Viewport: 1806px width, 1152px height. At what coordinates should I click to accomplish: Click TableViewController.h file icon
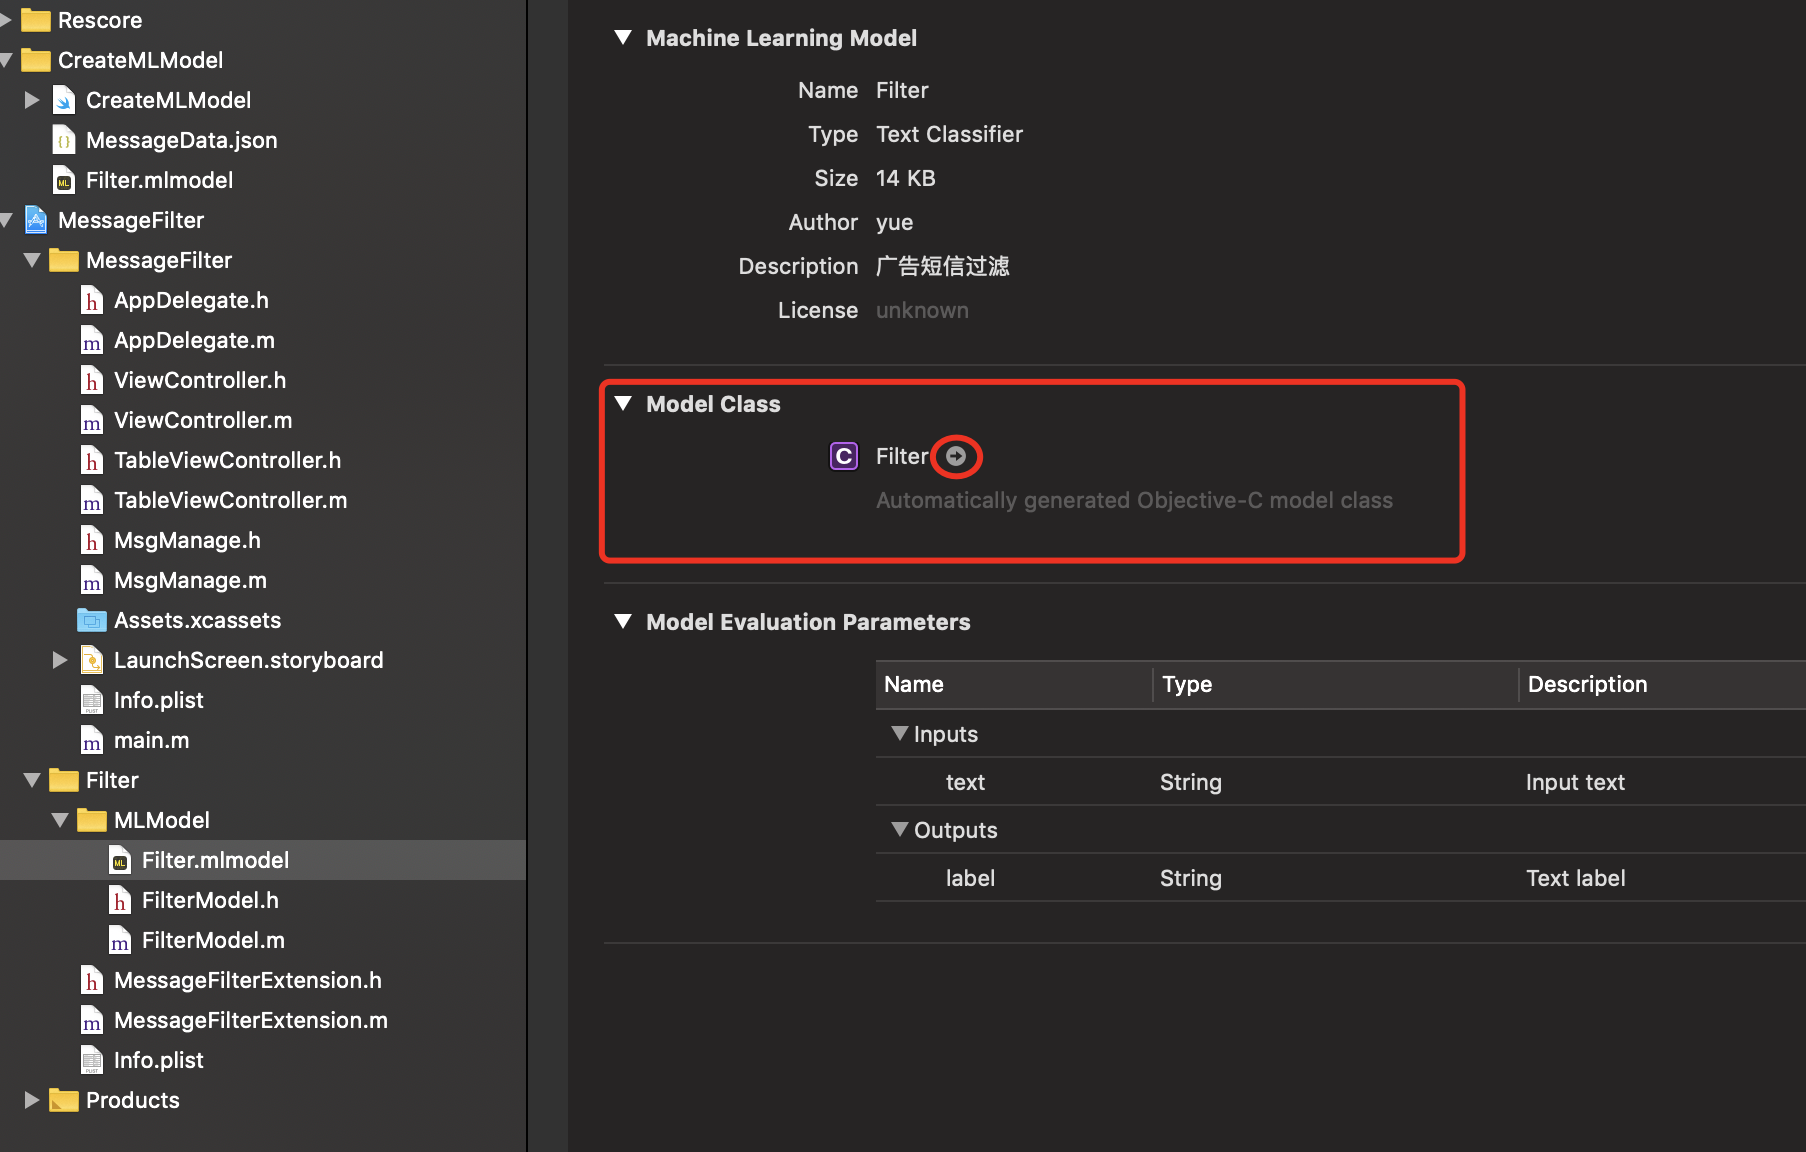[92, 460]
